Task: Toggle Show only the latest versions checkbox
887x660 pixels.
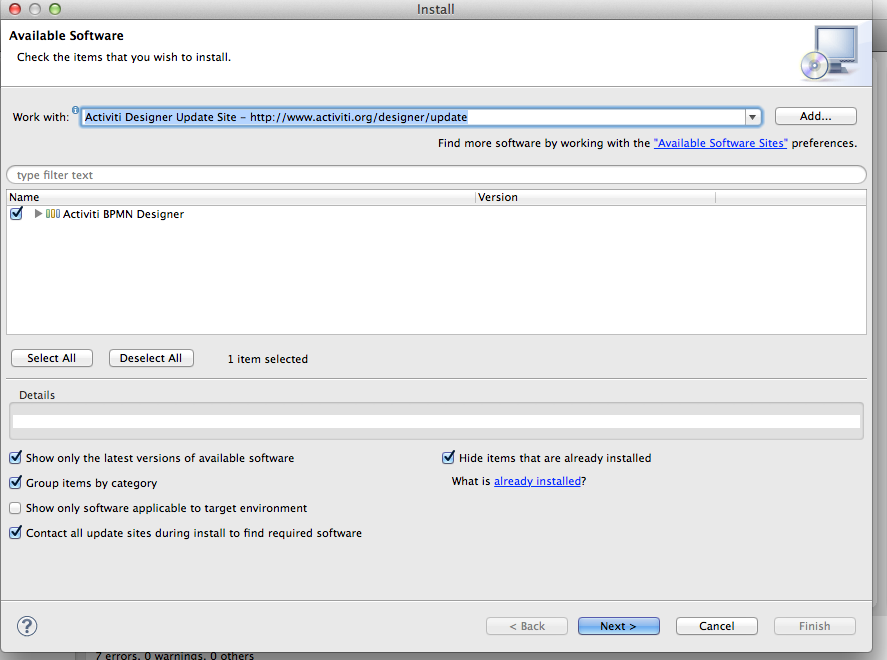Action: point(16,458)
